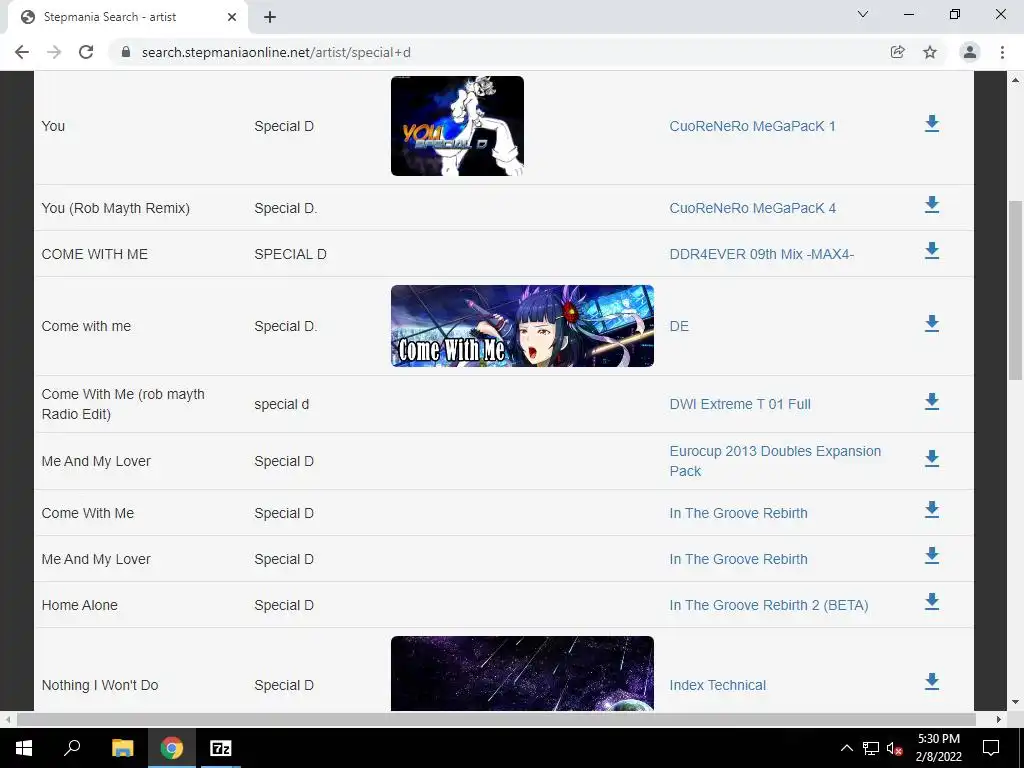
Task: Click the scroll up arrow
Action: tap(1015, 80)
